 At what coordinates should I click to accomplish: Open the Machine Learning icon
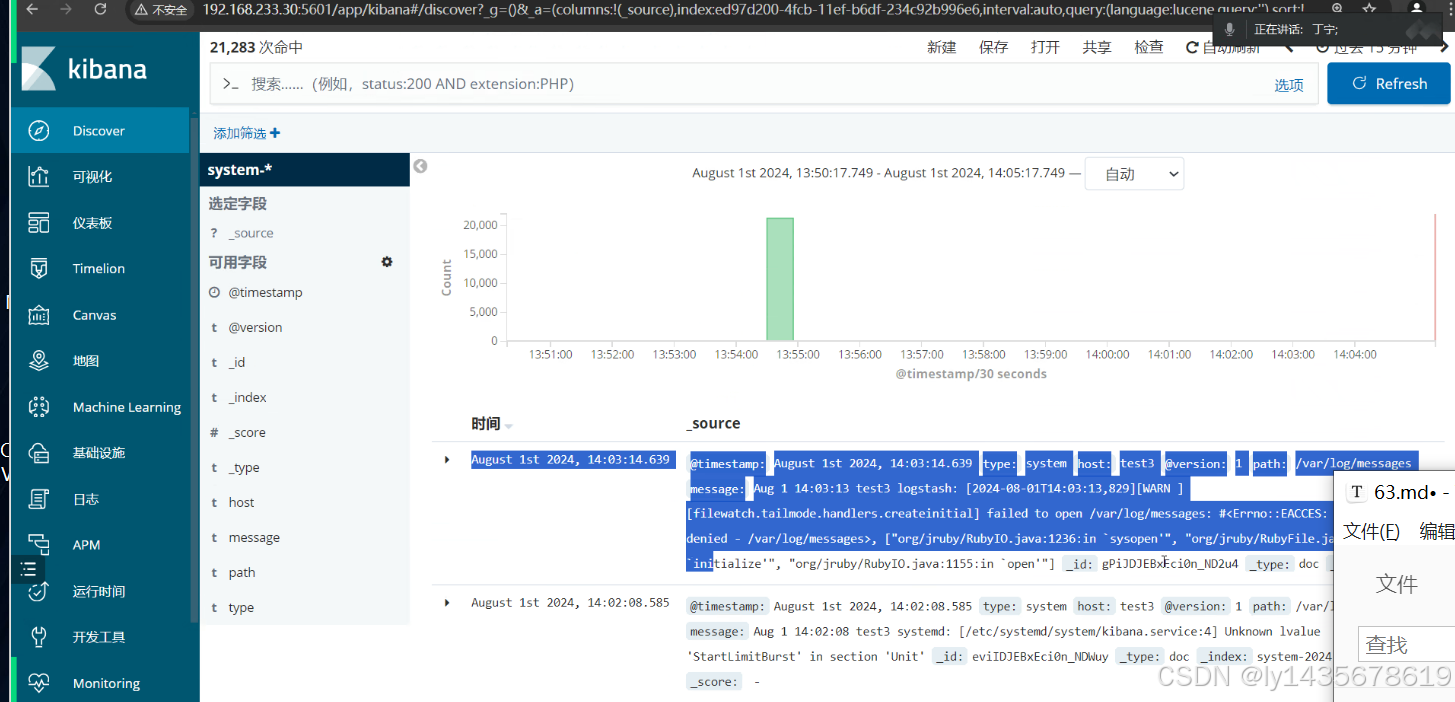(39, 407)
